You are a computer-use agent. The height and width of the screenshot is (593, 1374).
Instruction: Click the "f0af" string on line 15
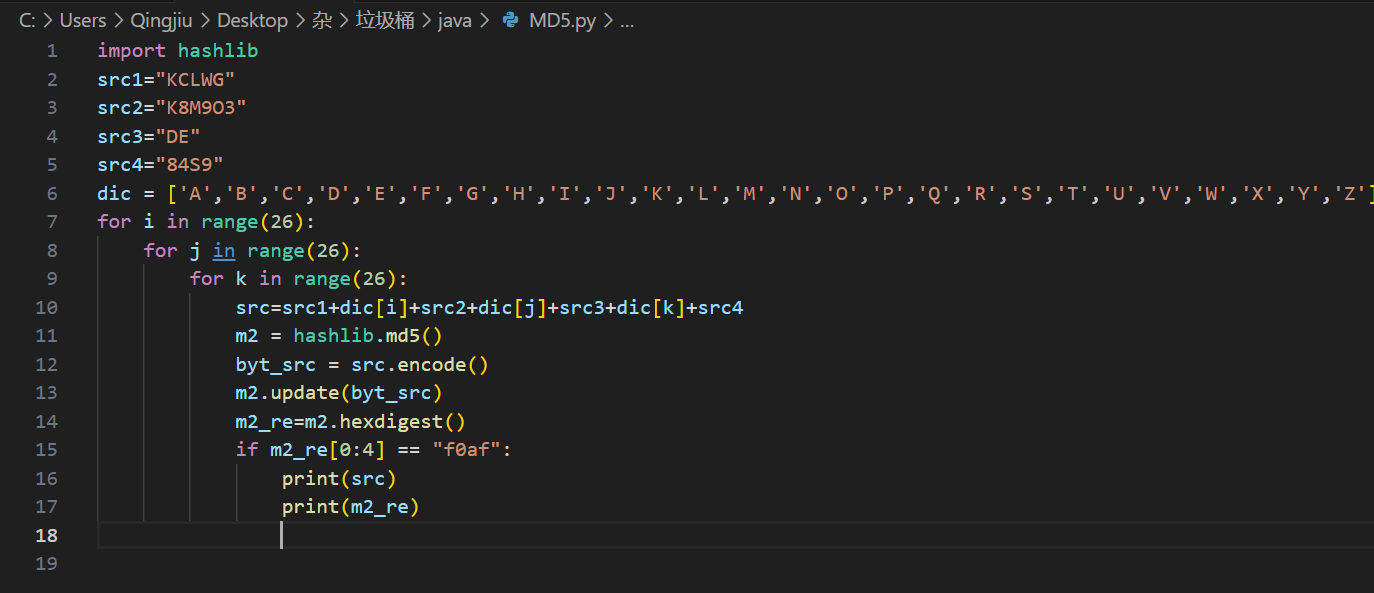point(466,450)
